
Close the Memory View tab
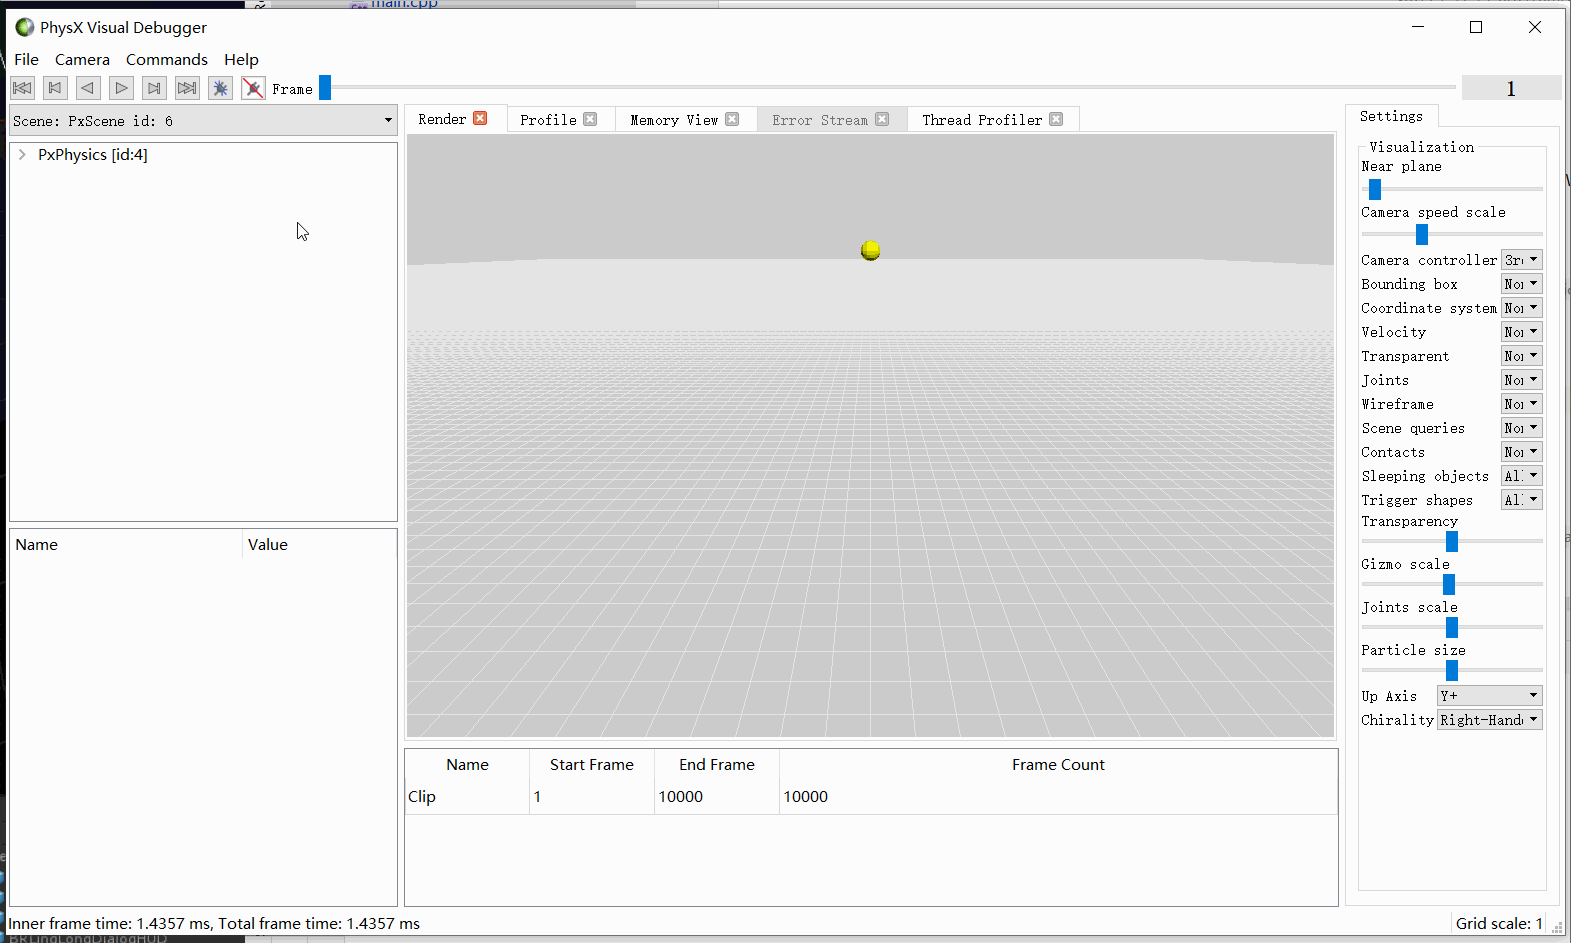[732, 119]
